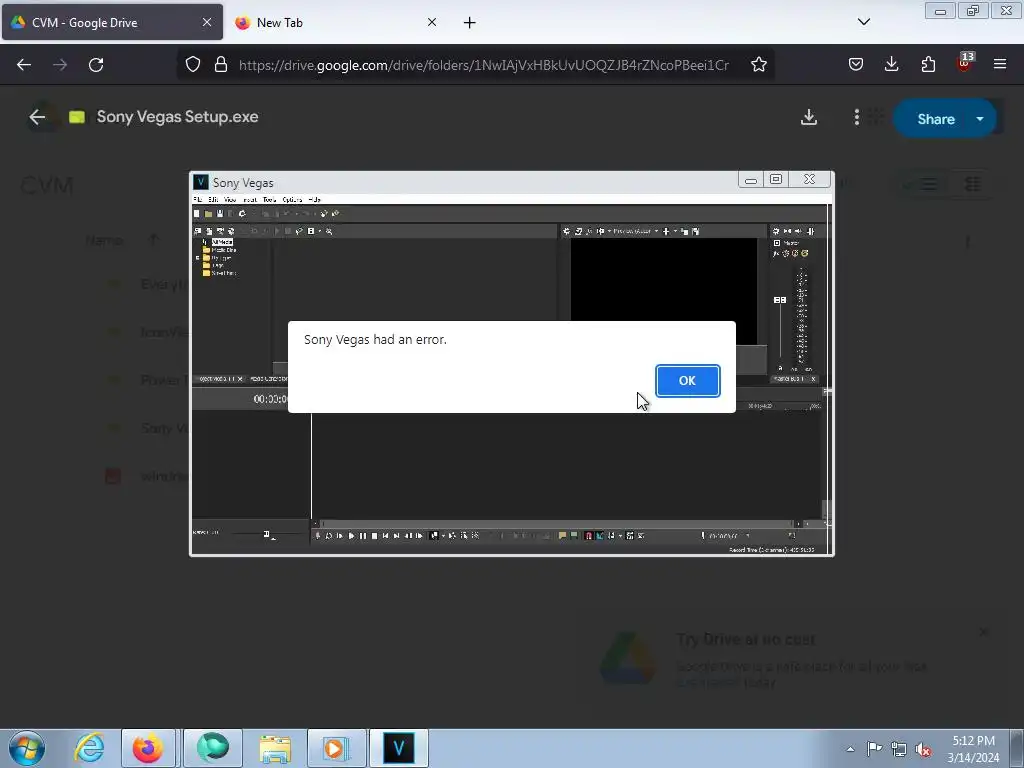Click the Record button in transport bar

317,536
